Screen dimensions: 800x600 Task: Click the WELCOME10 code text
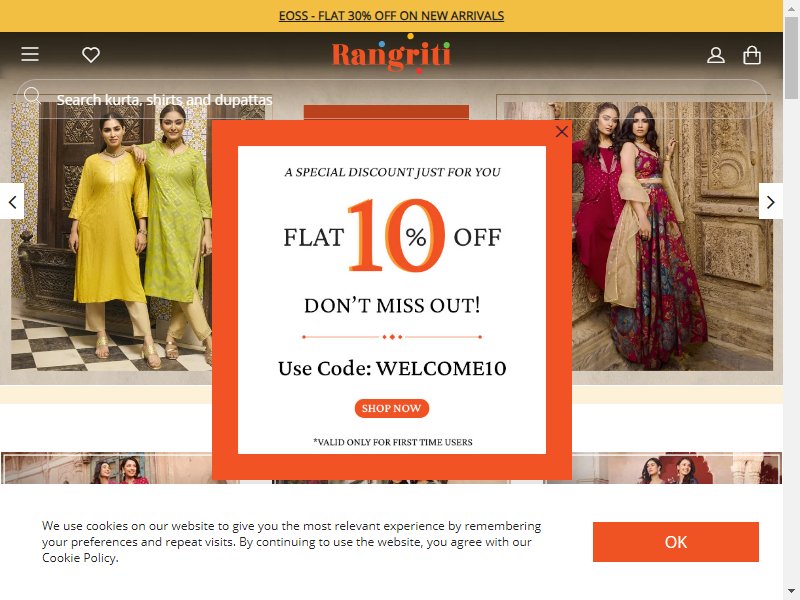441,368
